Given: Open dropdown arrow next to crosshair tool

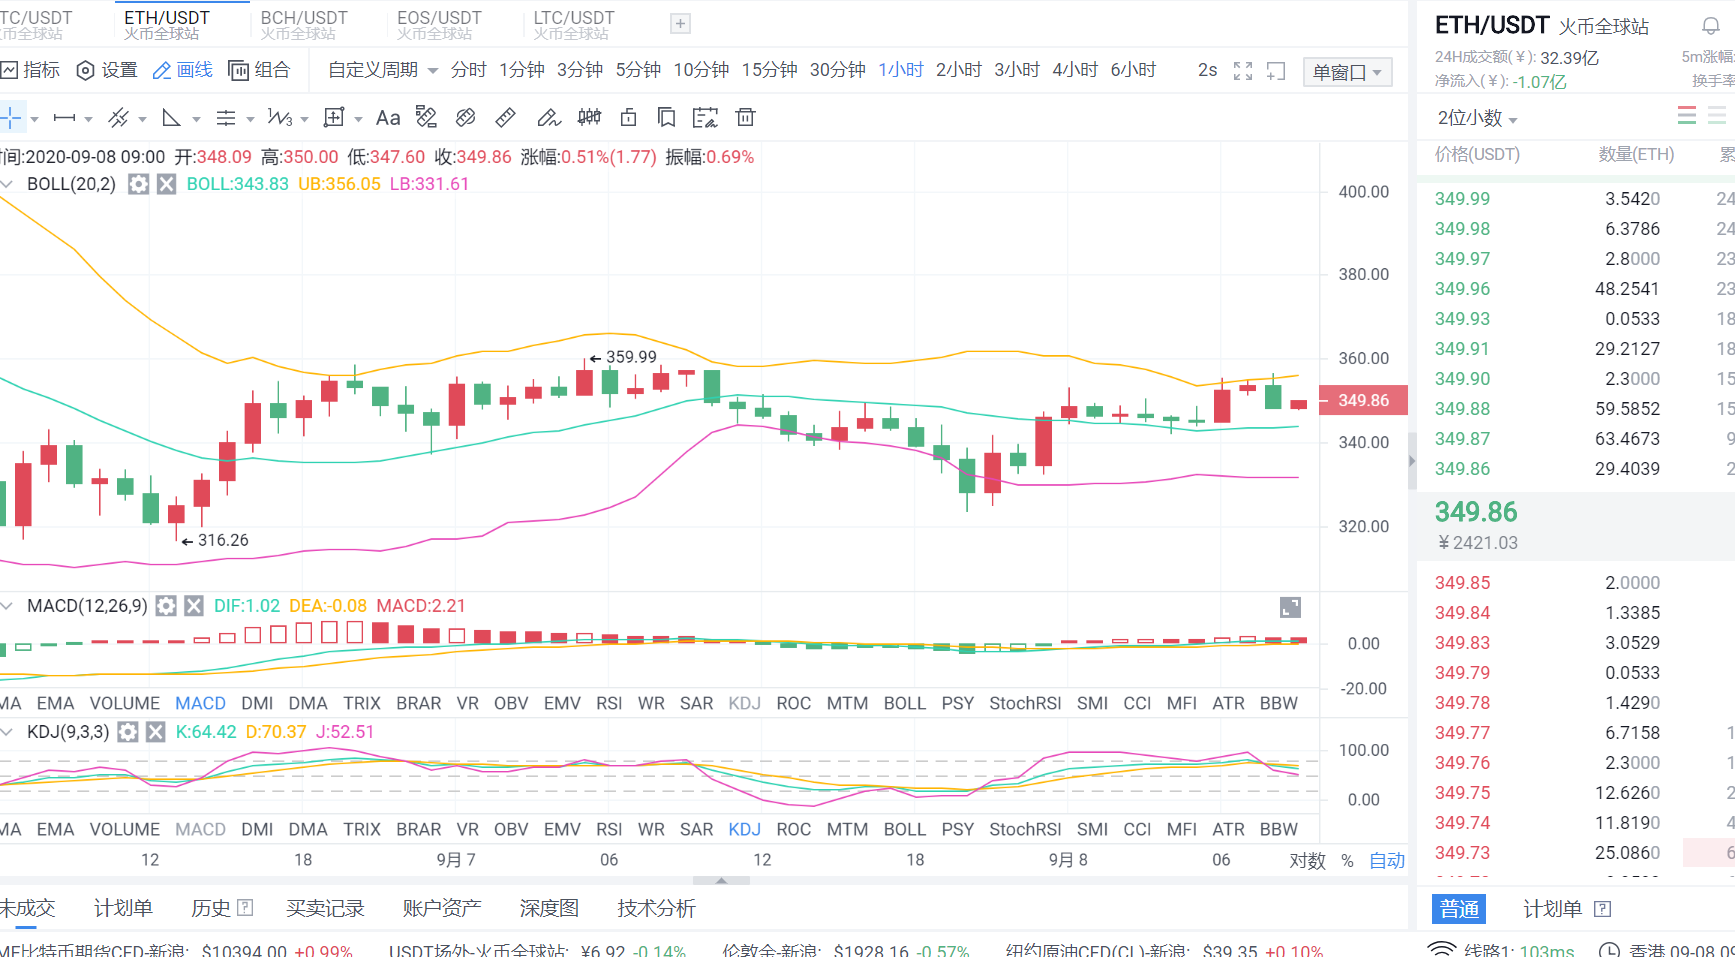Looking at the screenshot, I should coord(35,119).
